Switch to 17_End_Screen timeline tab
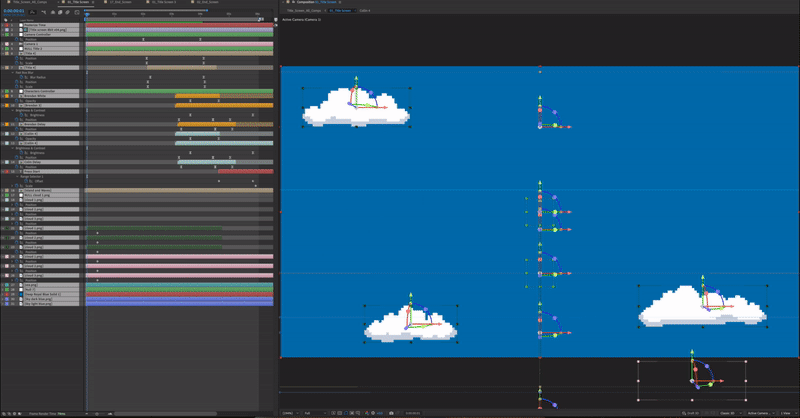Screen dimensions: 800x418 click(x=120, y=2)
